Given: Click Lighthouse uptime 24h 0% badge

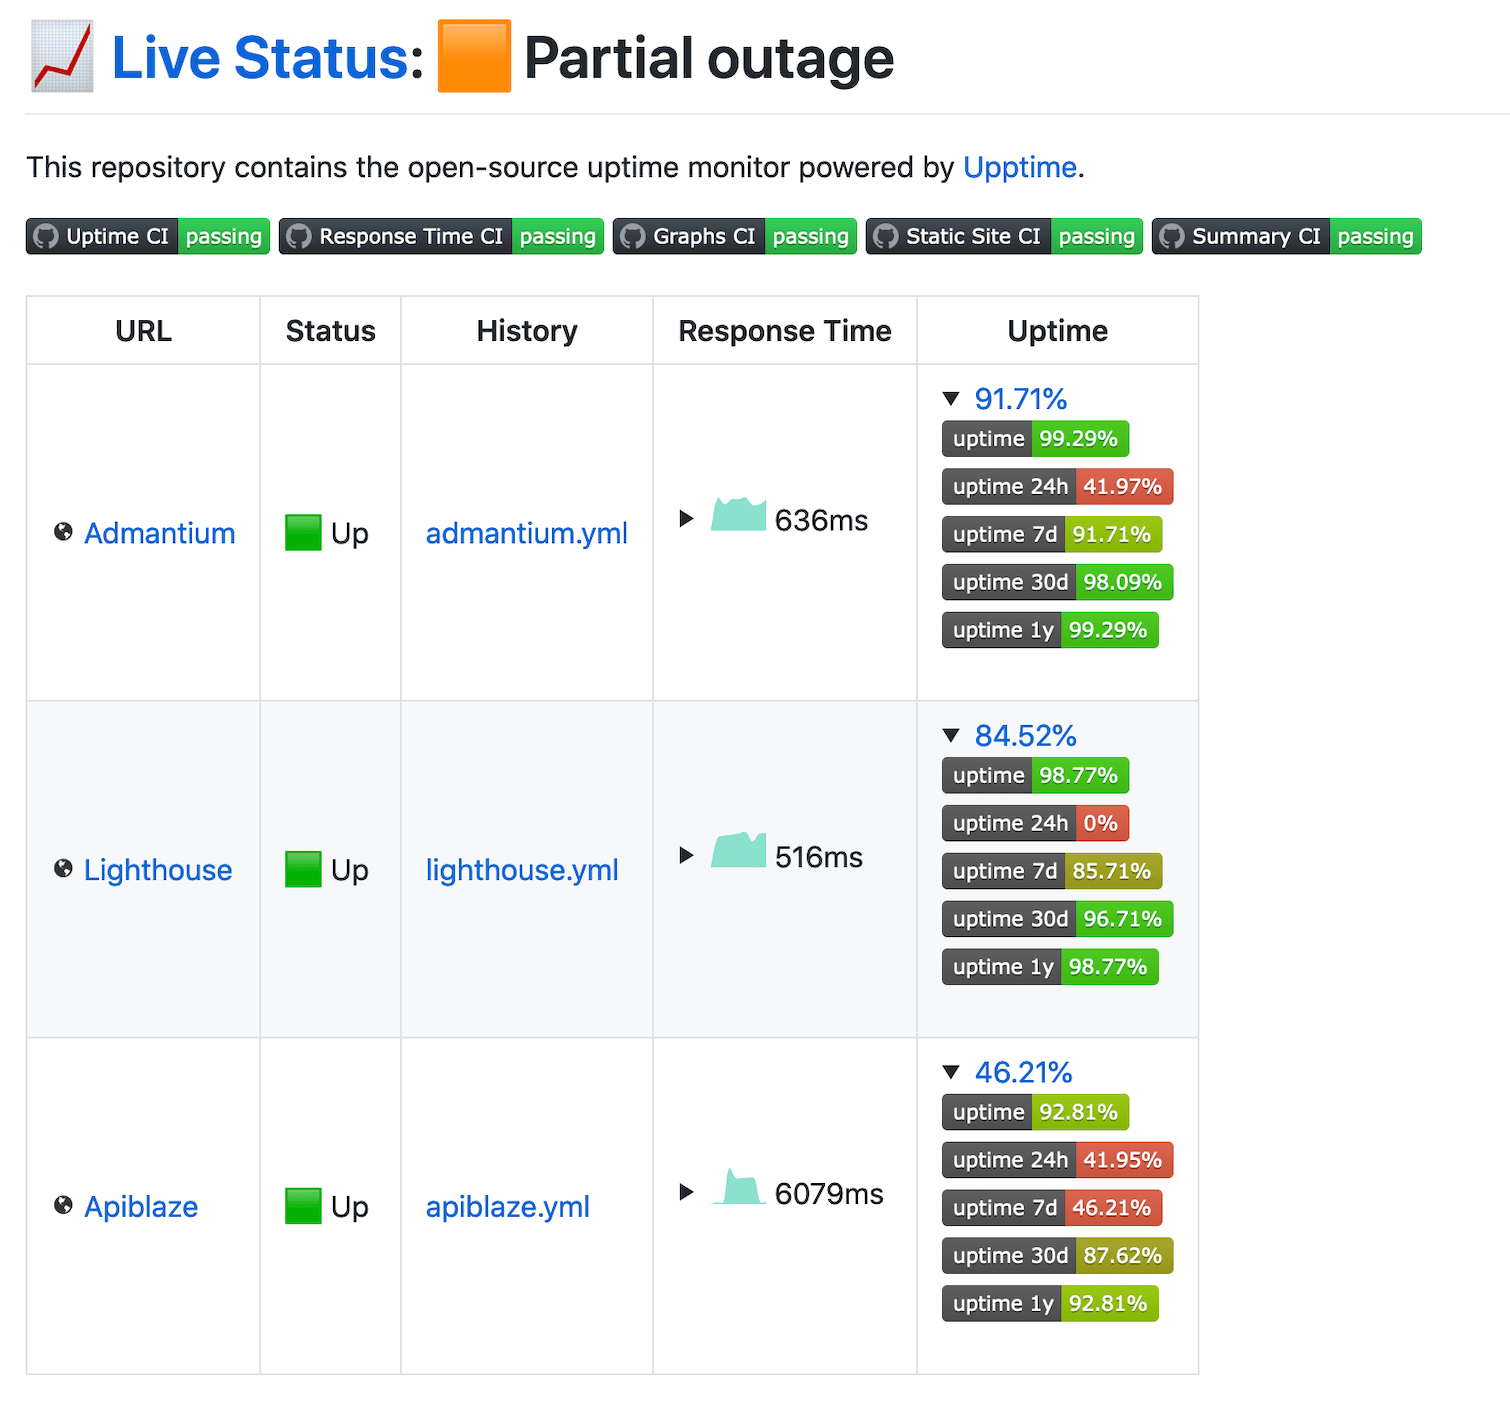Looking at the screenshot, I should [x=1035, y=824].
